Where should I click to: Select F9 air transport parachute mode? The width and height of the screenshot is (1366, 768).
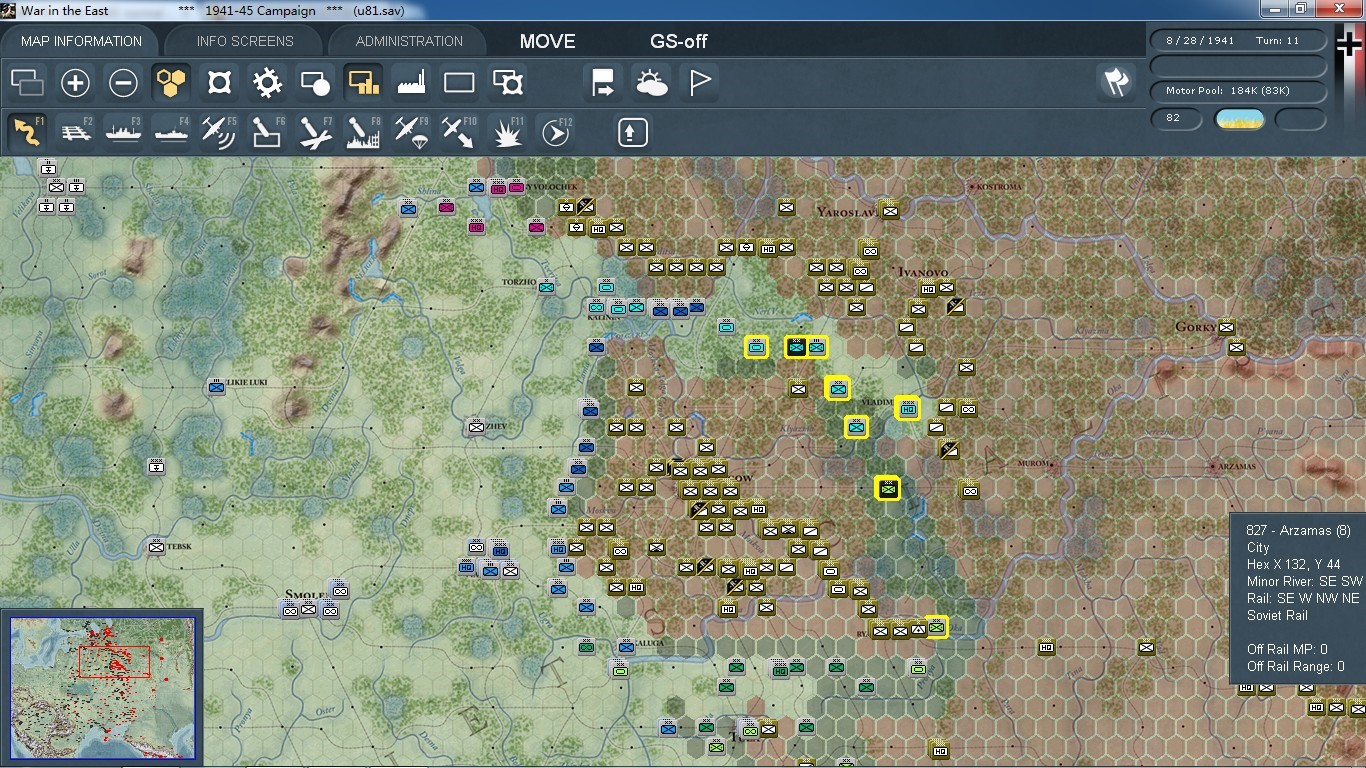pyautogui.click(x=411, y=131)
